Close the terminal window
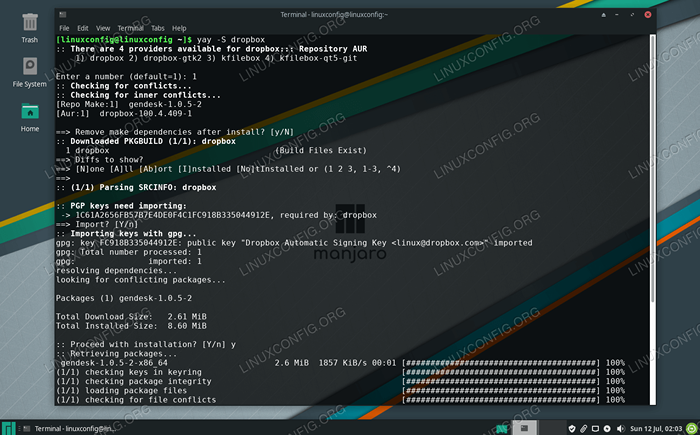 coord(647,15)
